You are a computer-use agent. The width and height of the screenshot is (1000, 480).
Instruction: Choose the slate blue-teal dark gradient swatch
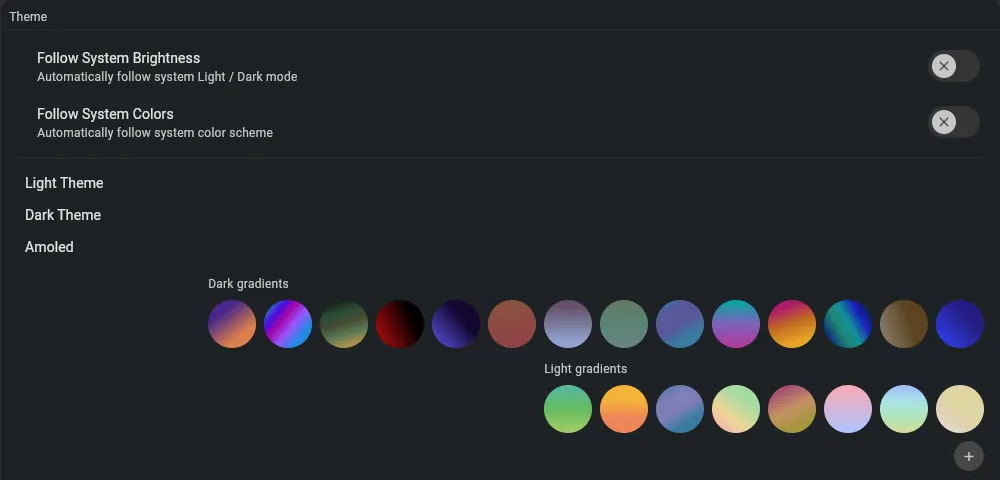pyautogui.click(x=680, y=324)
